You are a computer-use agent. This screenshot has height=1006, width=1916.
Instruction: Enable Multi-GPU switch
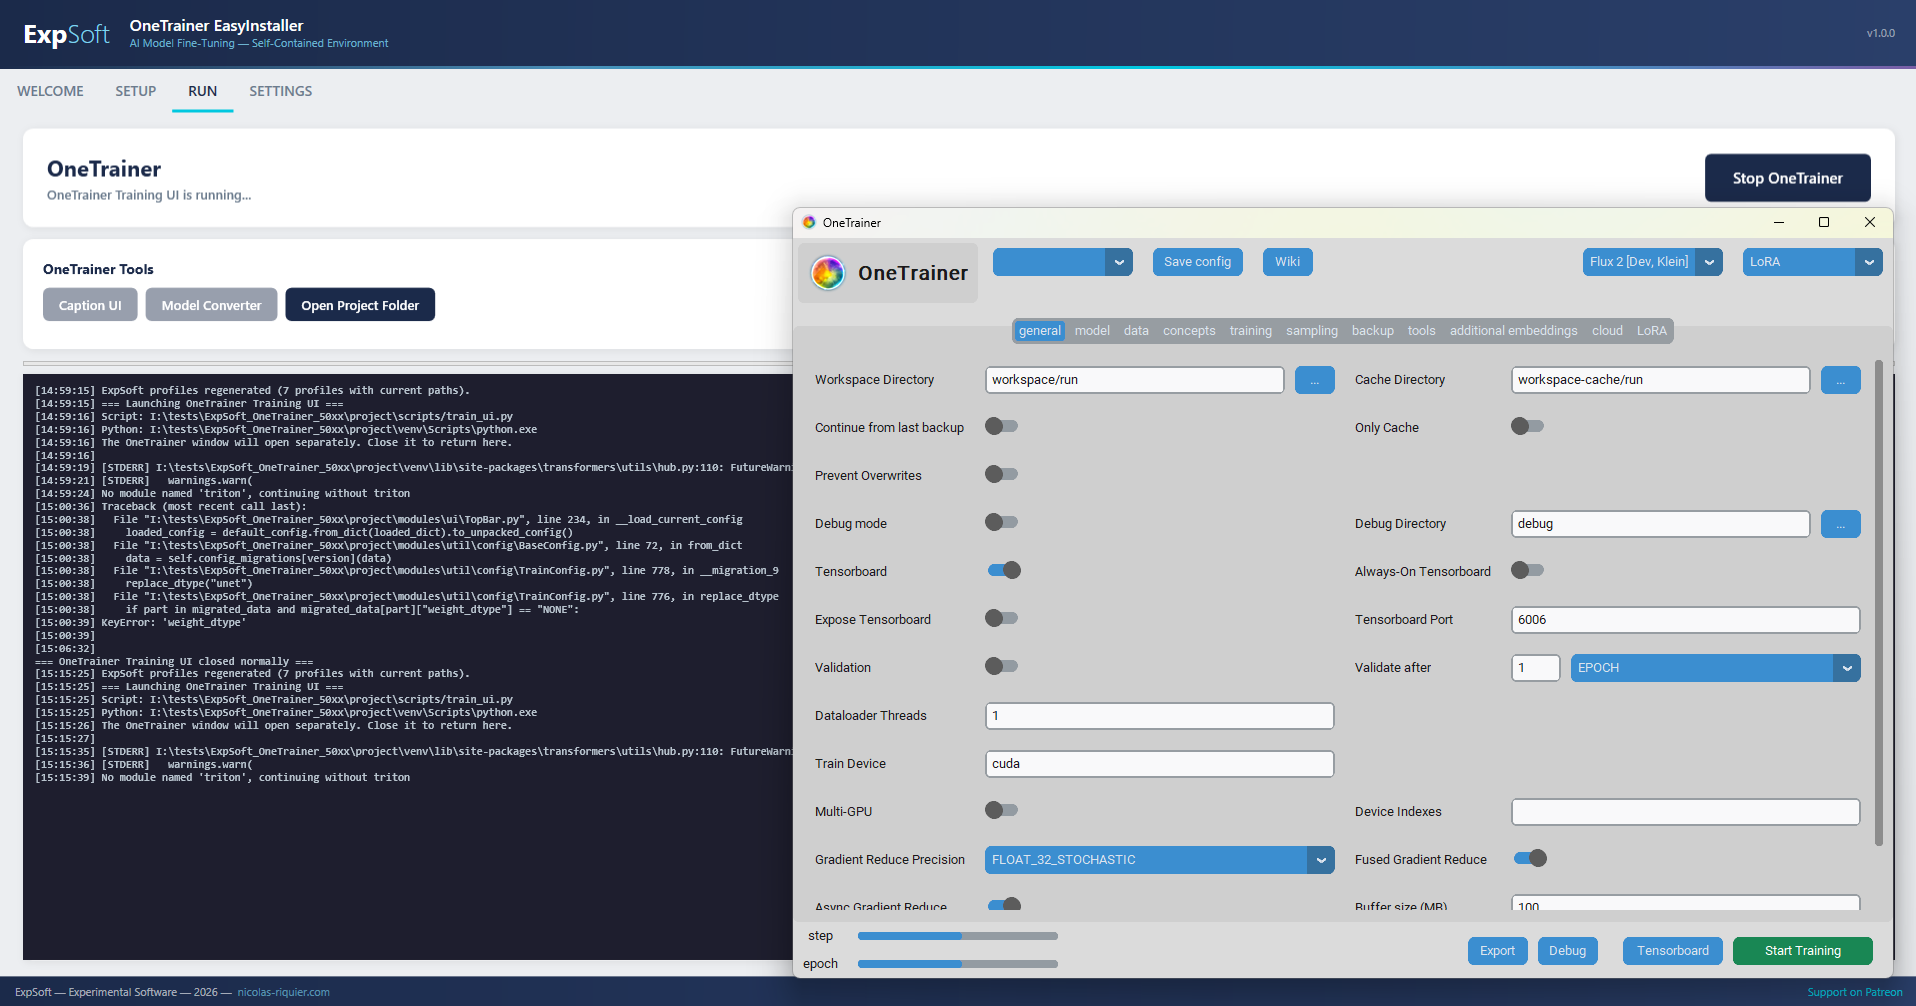click(x=1001, y=810)
